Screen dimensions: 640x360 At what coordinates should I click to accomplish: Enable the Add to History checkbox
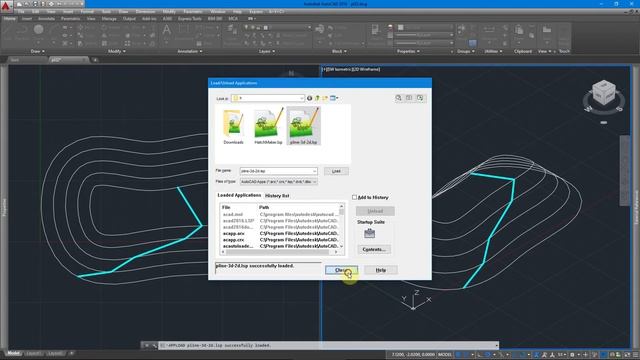pos(354,197)
